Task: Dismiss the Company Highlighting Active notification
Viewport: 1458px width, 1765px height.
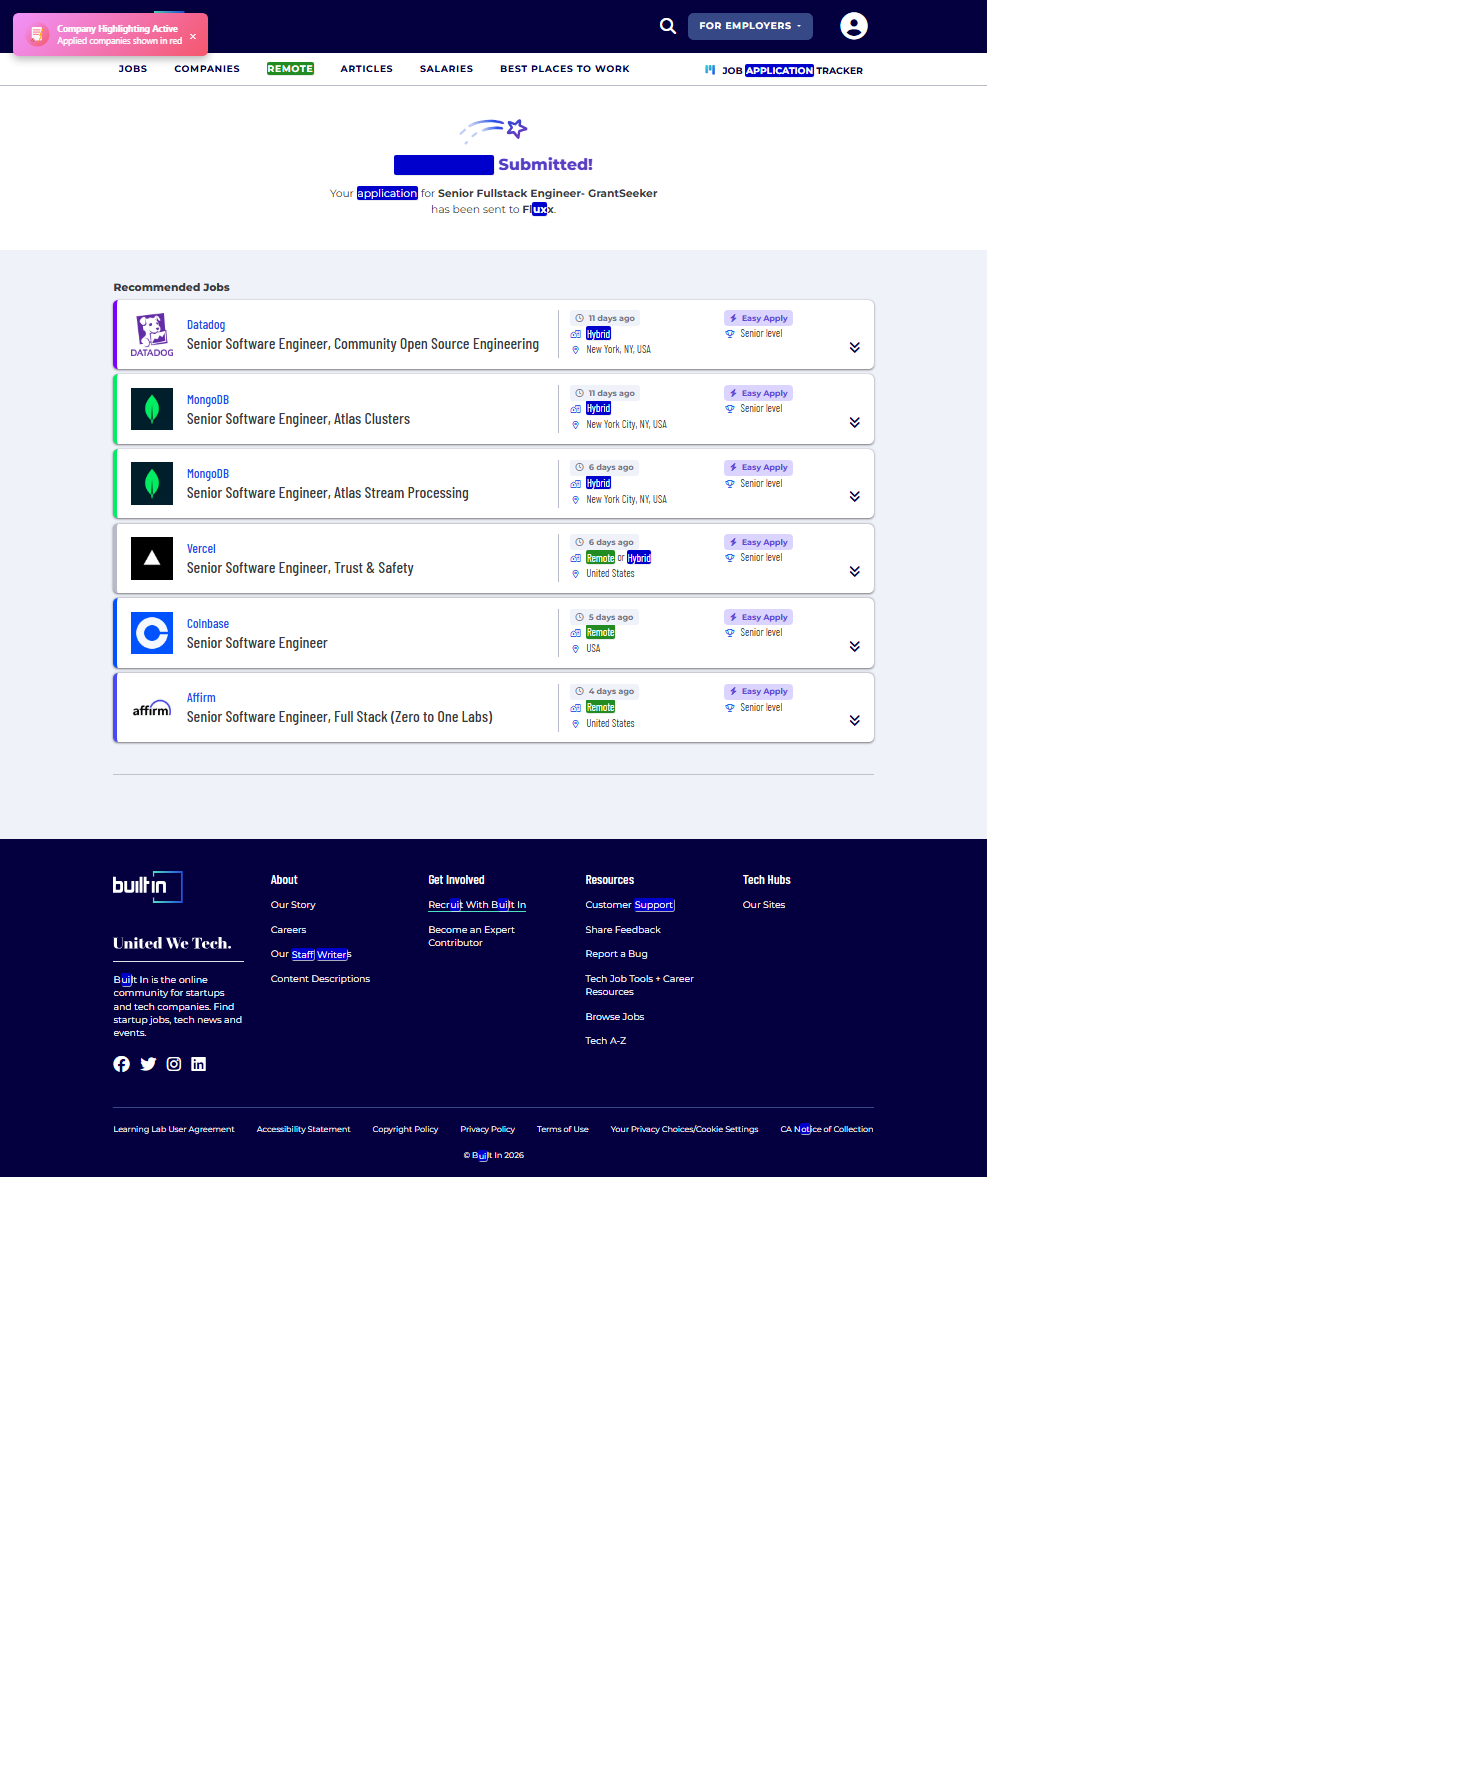Action: pyautogui.click(x=193, y=36)
